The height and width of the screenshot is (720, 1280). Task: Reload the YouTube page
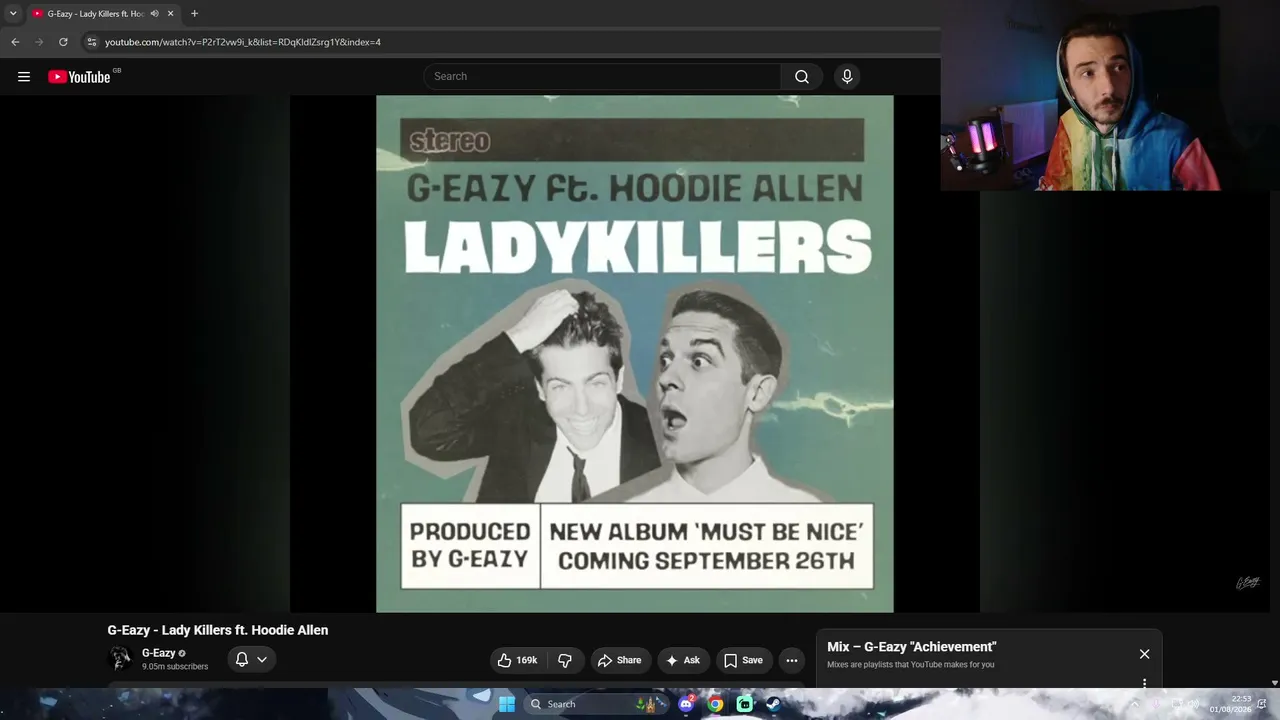[63, 42]
